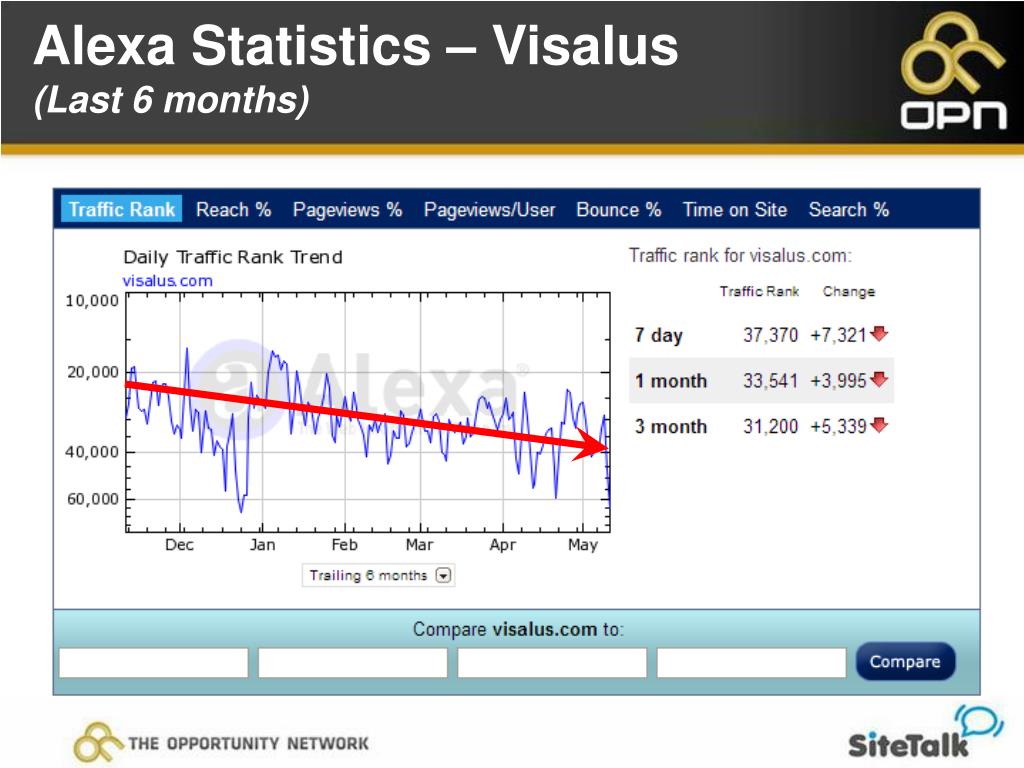
Task: Click the visalus.com chart link
Action: tap(168, 281)
